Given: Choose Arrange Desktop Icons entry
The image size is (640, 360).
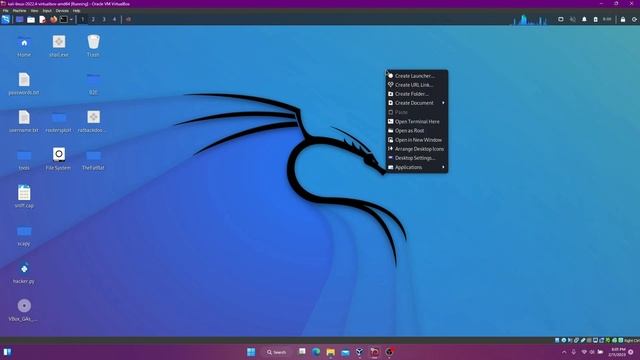Looking at the screenshot, I should click(417, 149).
